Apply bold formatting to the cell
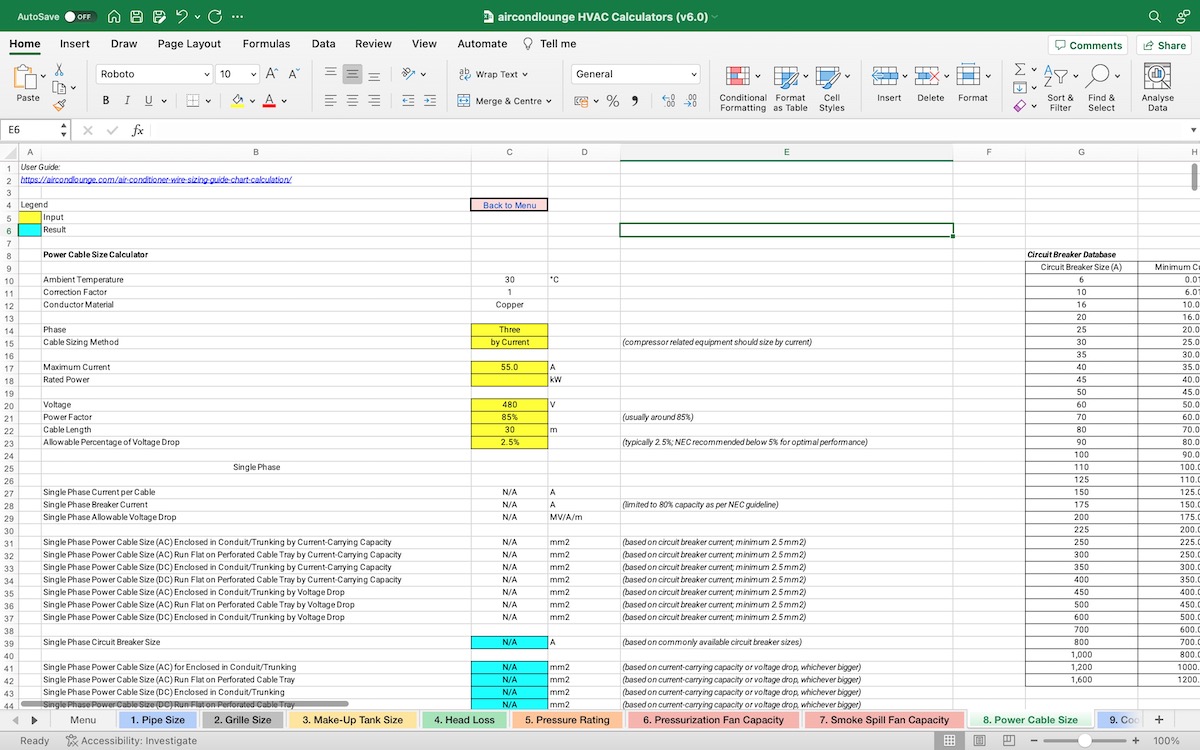 [x=106, y=101]
